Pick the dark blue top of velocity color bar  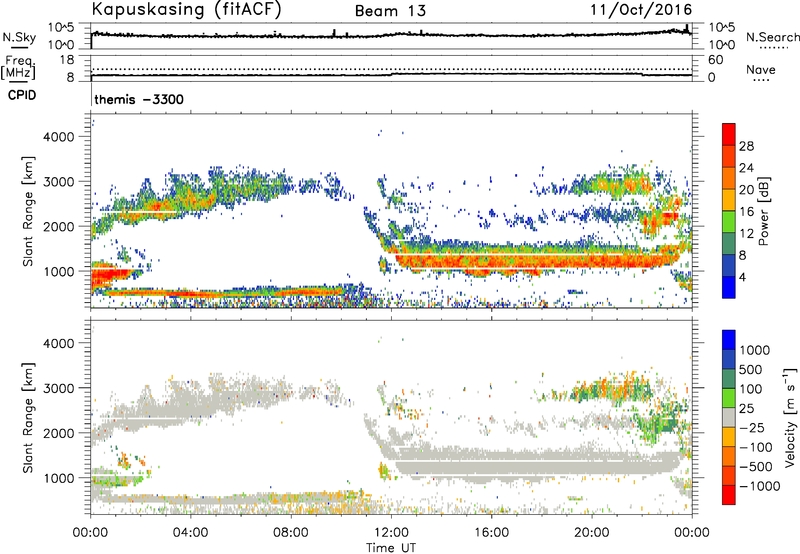(x=729, y=340)
